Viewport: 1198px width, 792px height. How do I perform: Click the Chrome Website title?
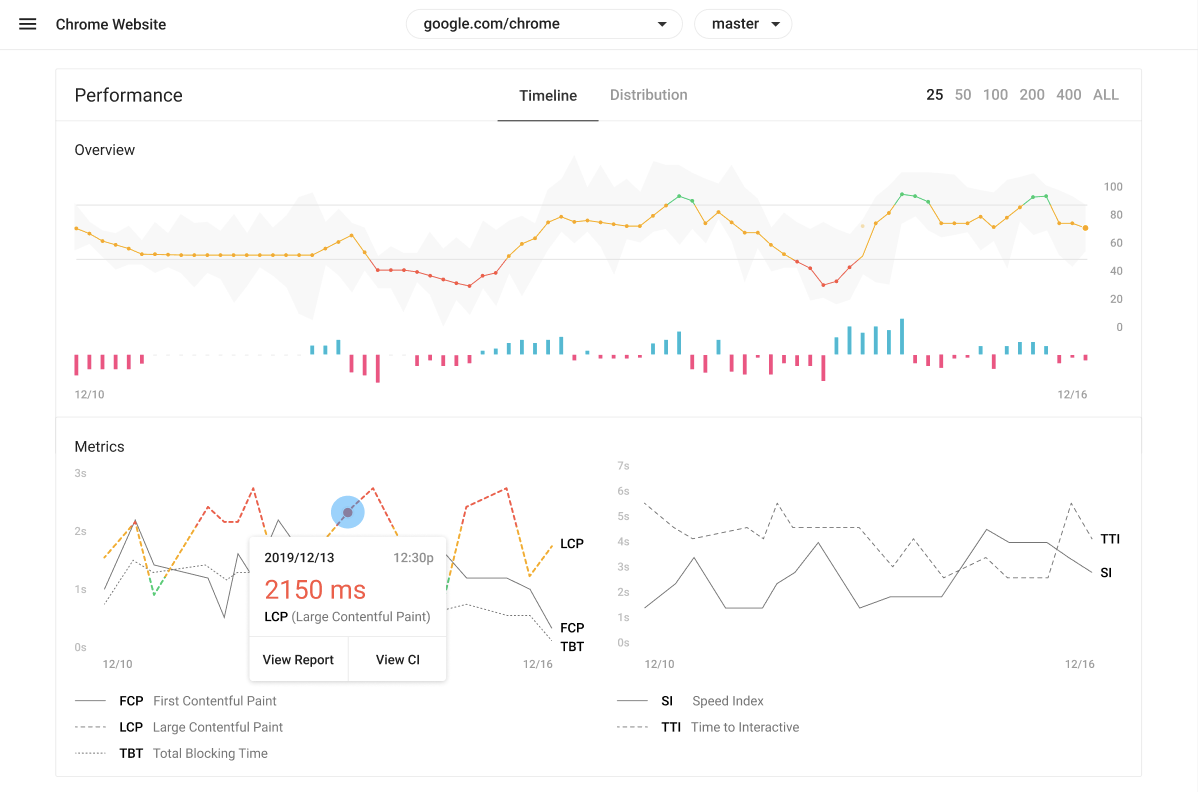click(111, 24)
